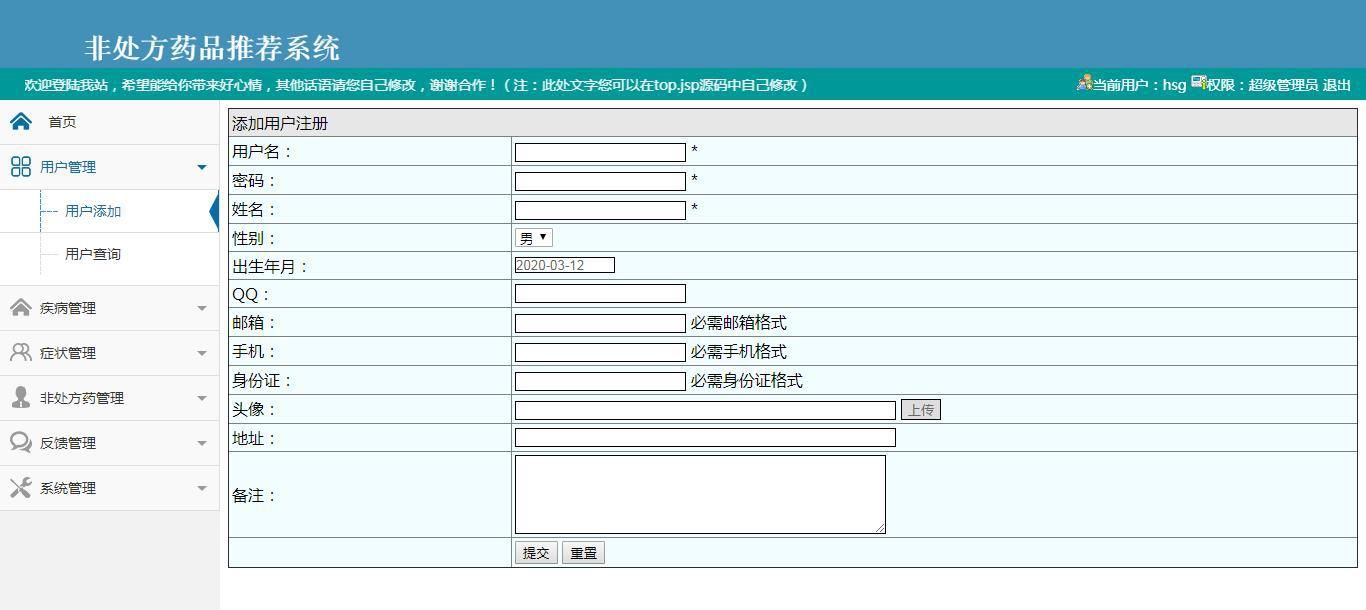This screenshot has height=610, width=1366.
Task: Click the welcome message in the banner
Action: tap(416, 85)
